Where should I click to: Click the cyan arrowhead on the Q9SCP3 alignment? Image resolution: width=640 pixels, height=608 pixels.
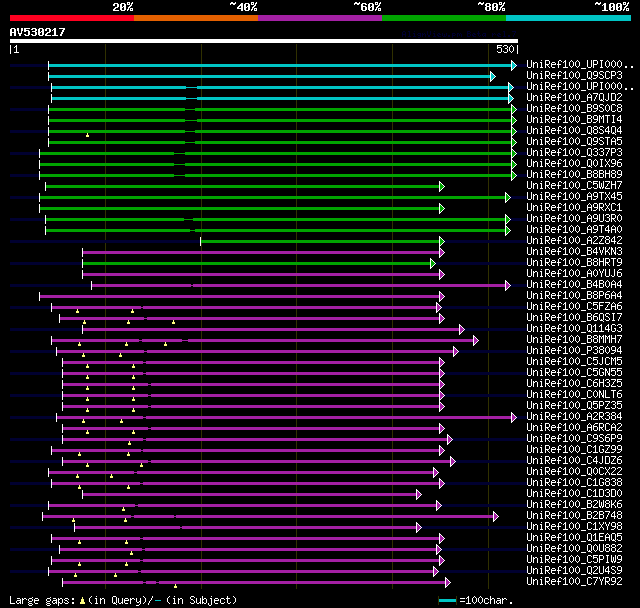[x=493, y=76]
